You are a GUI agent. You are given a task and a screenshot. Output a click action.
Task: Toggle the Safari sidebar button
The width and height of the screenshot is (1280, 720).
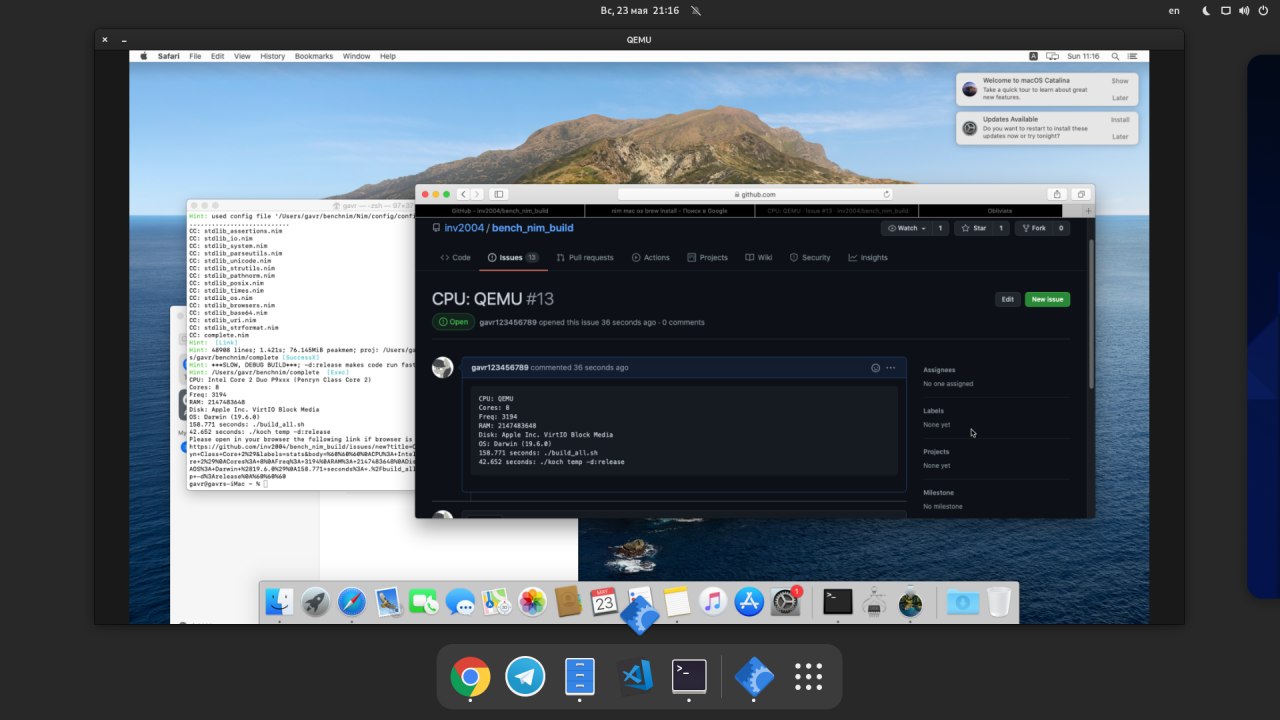tap(499, 194)
